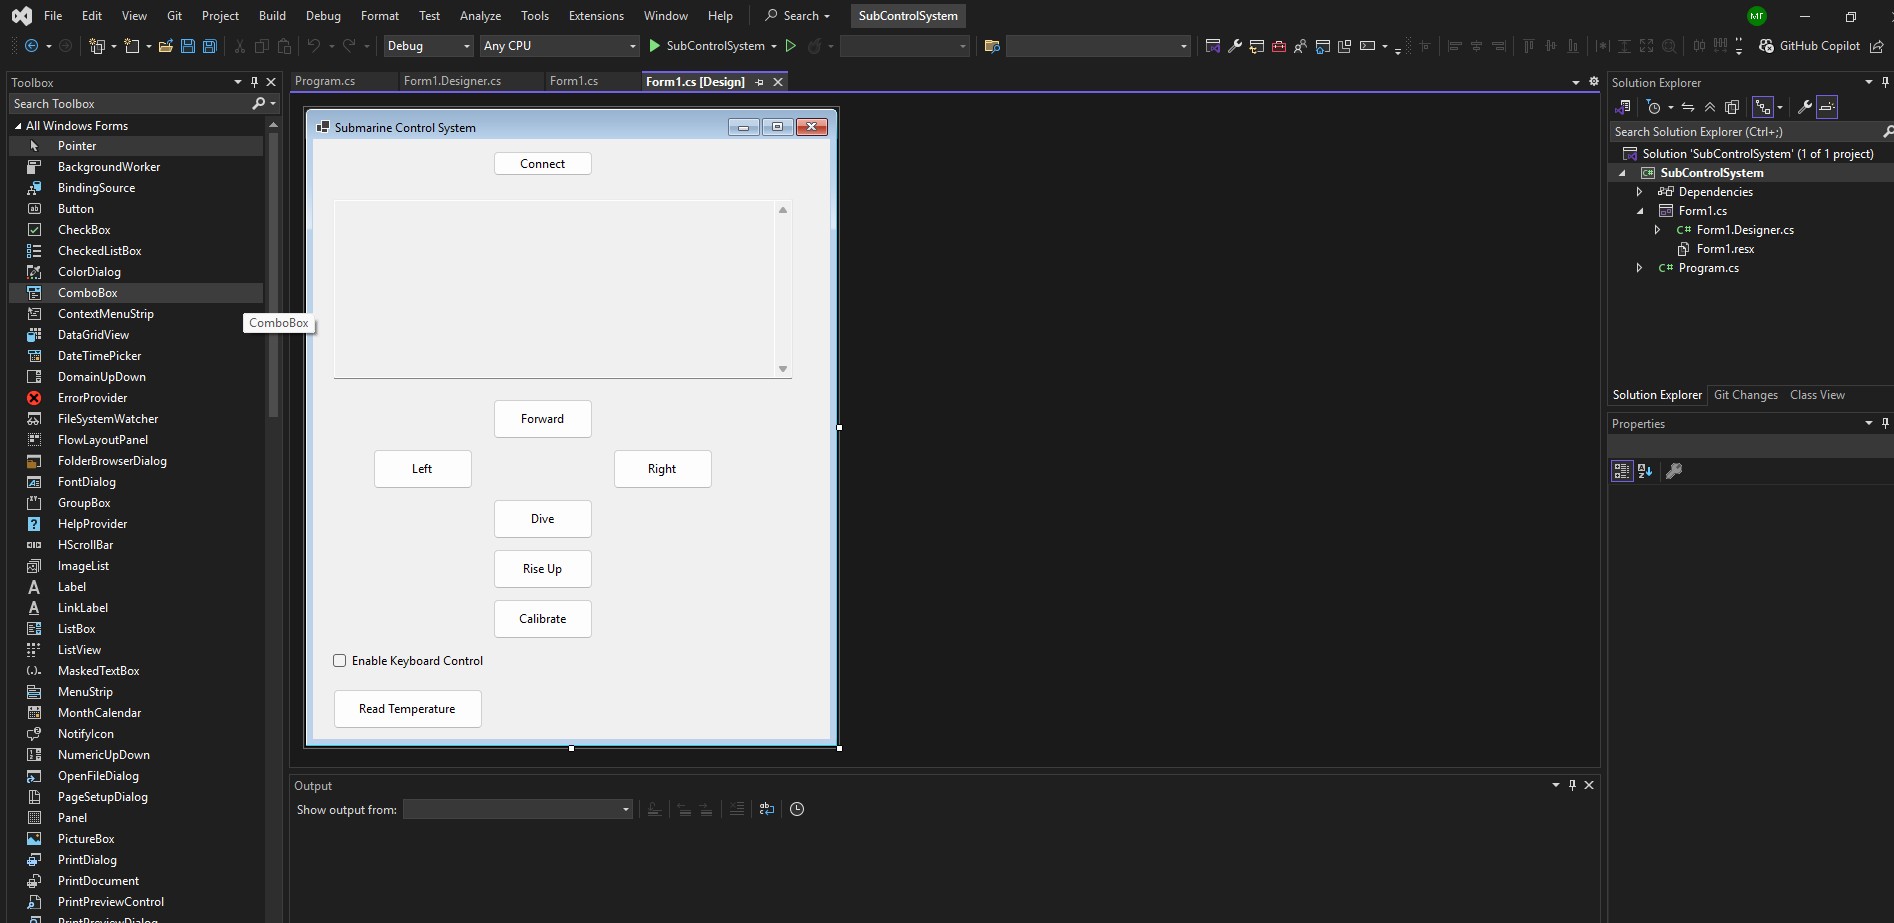Image resolution: width=1894 pixels, height=923 pixels.
Task: Click the Forward button on the form
Action: (x=543, y=419)
